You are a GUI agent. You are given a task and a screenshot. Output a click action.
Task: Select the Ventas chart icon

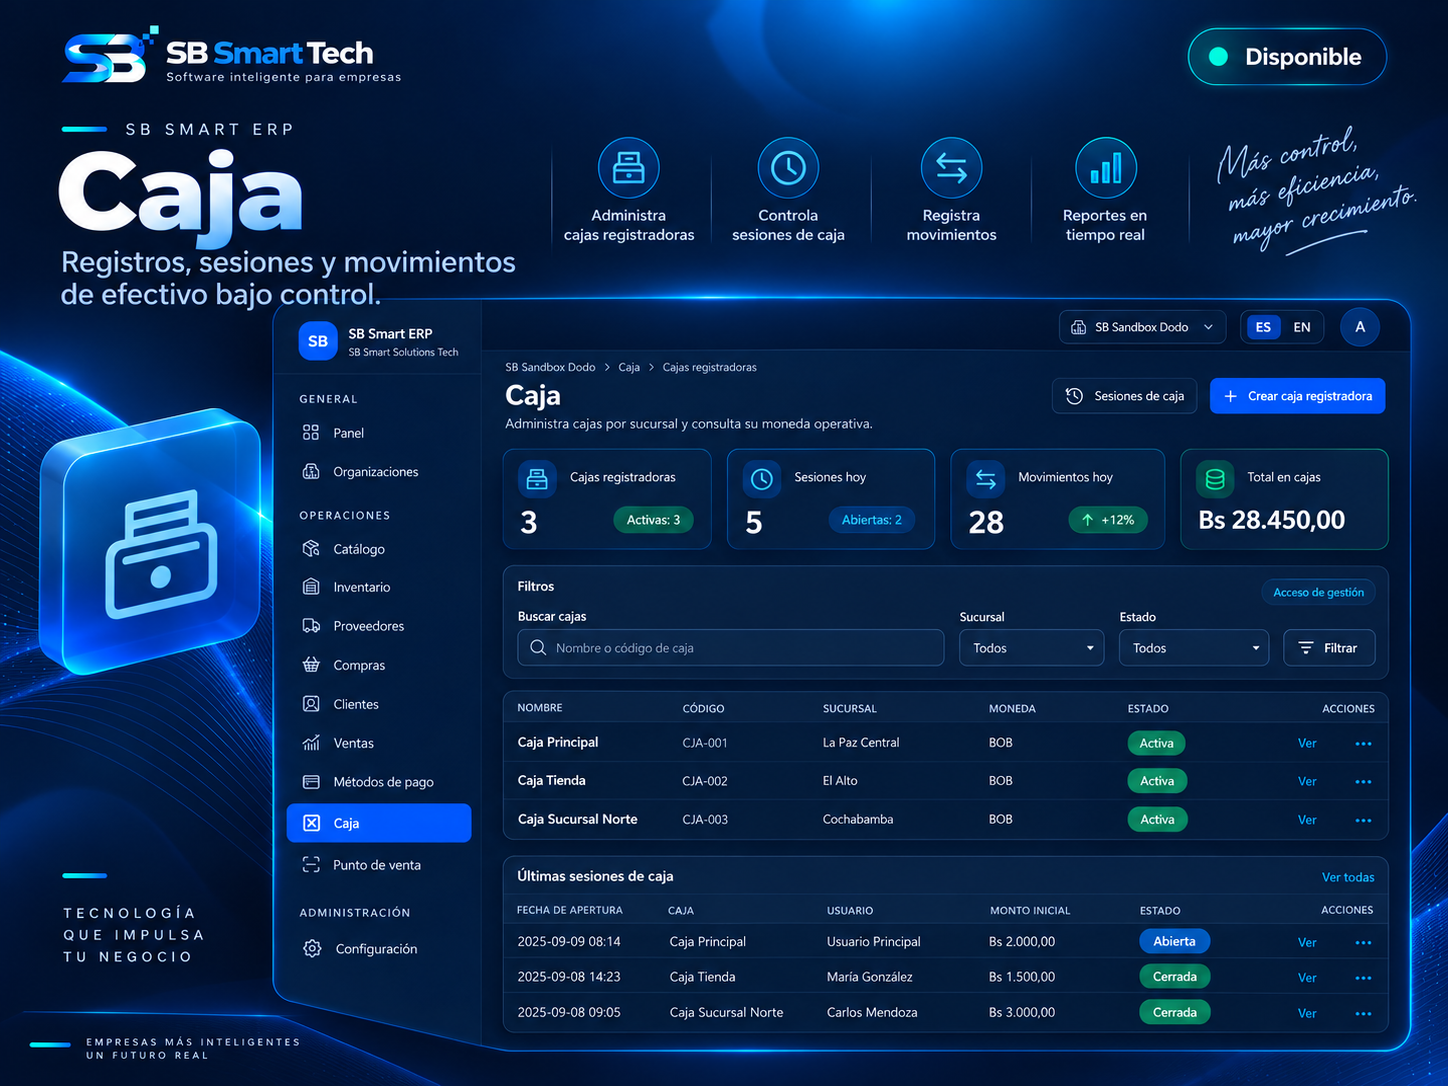311,743
